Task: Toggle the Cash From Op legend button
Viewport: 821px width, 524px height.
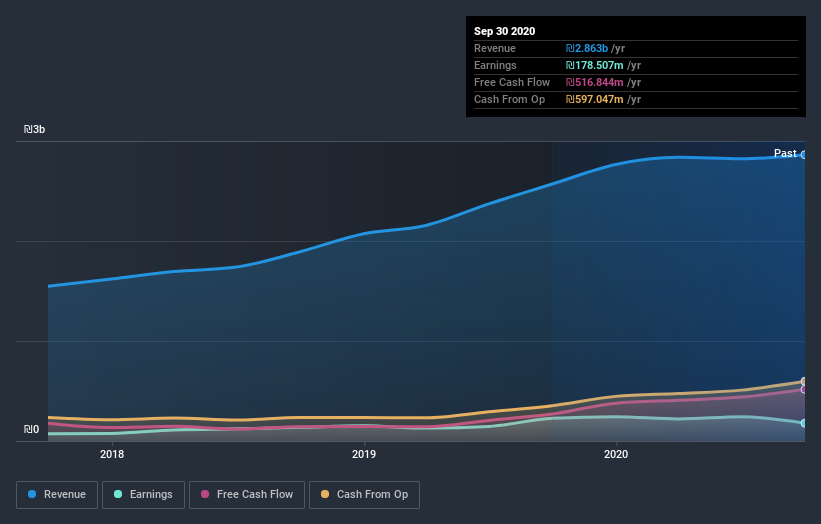Action: [x=364, y=495]
